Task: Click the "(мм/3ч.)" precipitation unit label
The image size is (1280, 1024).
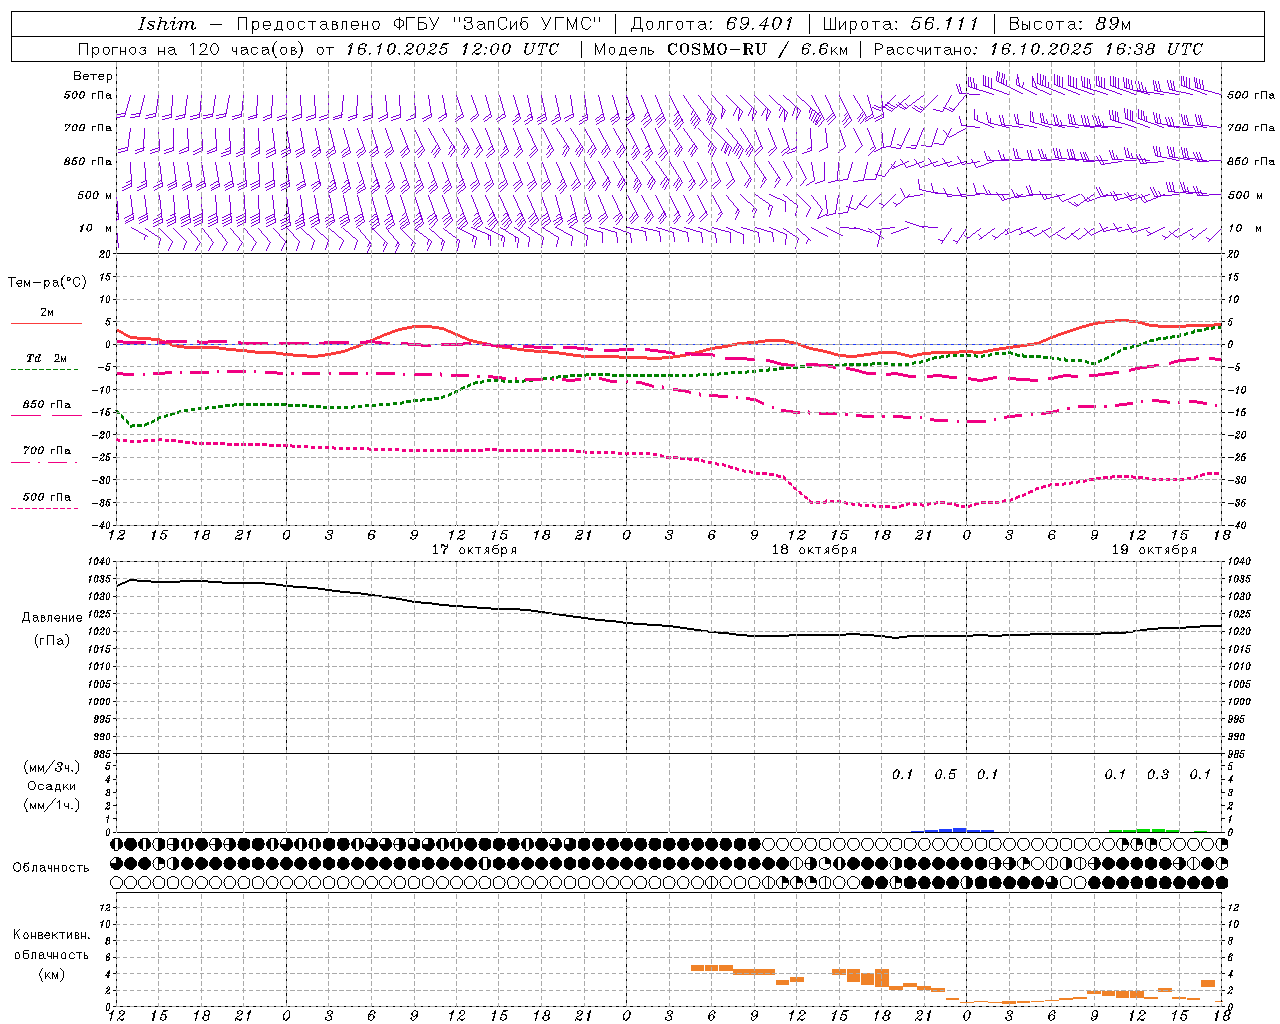Action: tap(51, 767)
